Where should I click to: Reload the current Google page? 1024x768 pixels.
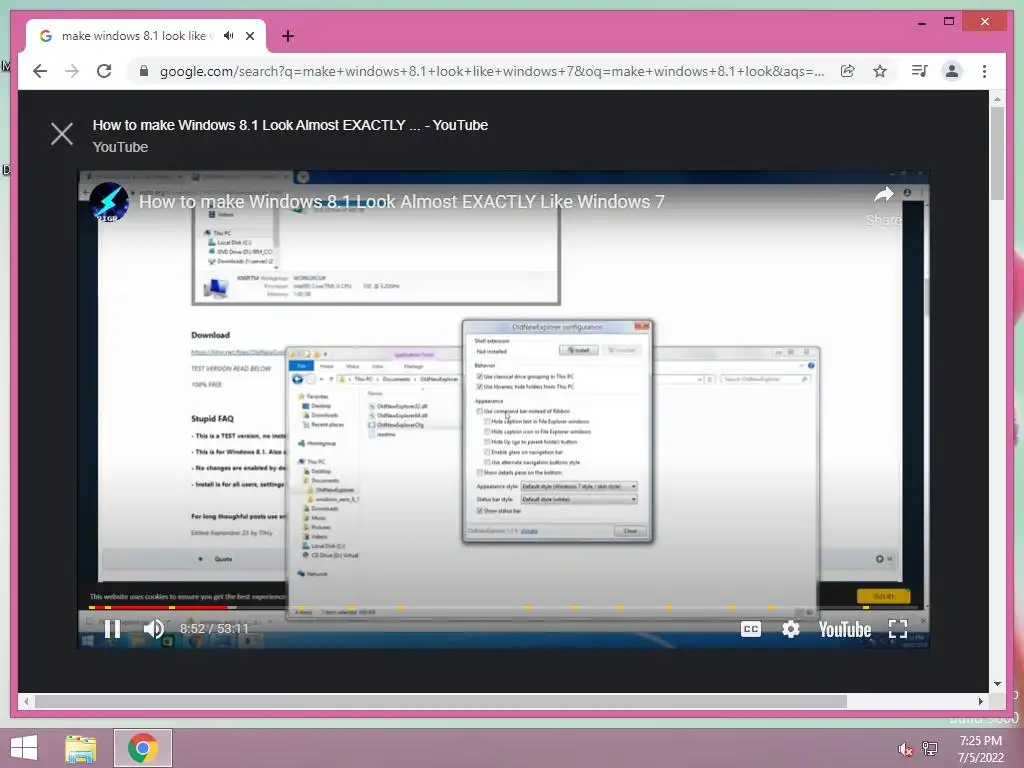point(104,71)
